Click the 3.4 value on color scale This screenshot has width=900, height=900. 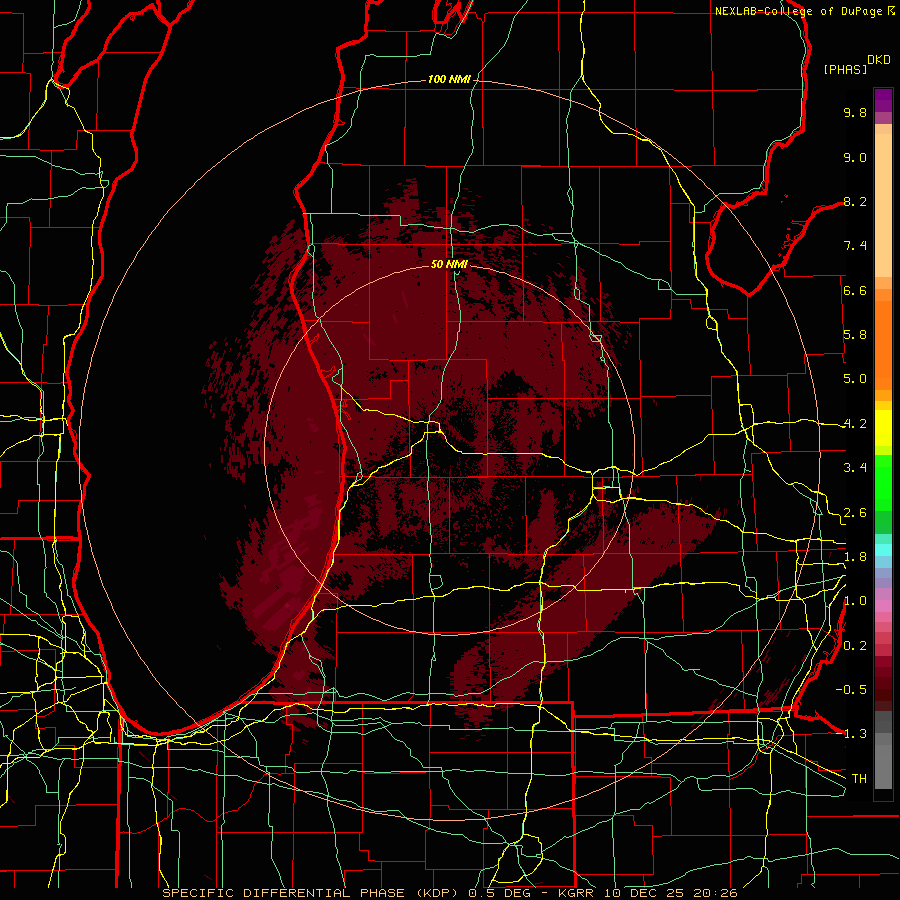(x=855, y=468)
